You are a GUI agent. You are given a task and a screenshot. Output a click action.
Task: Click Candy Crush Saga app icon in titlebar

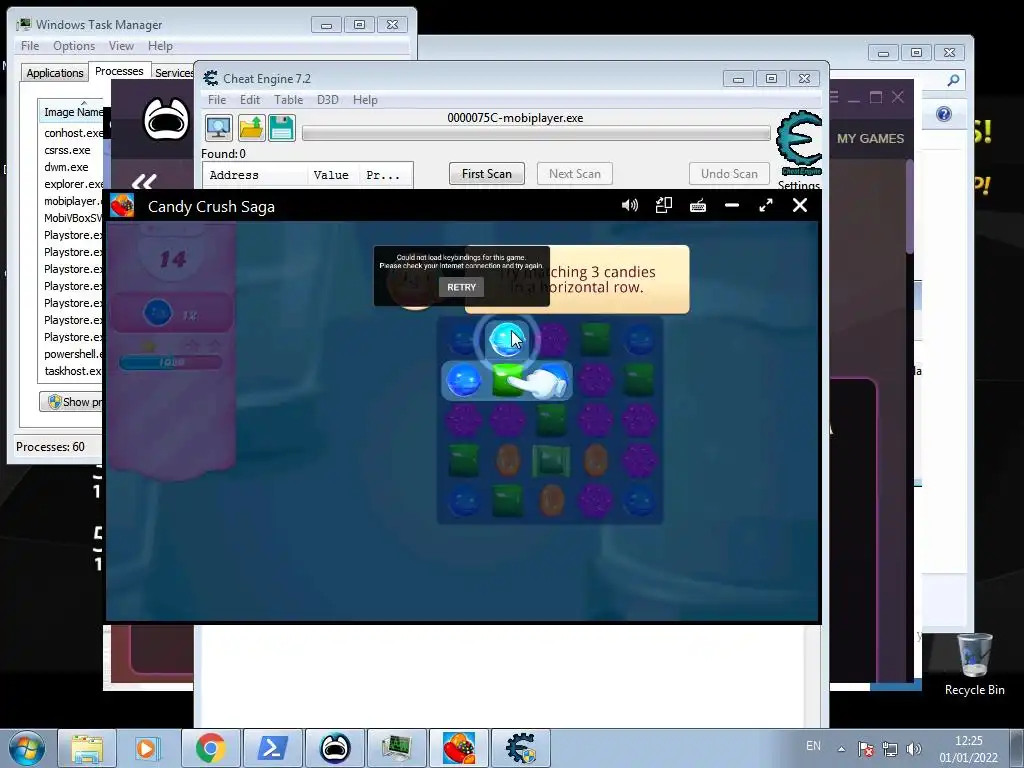(122, 206)
